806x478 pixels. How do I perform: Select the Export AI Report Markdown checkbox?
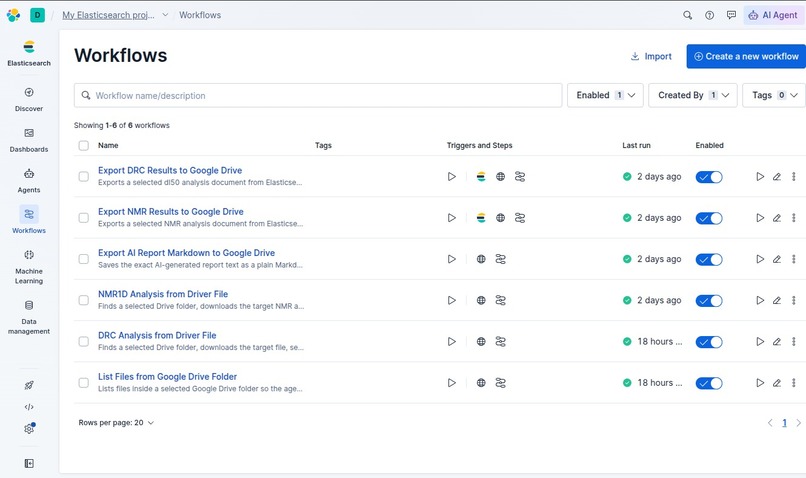pos(83,259)
